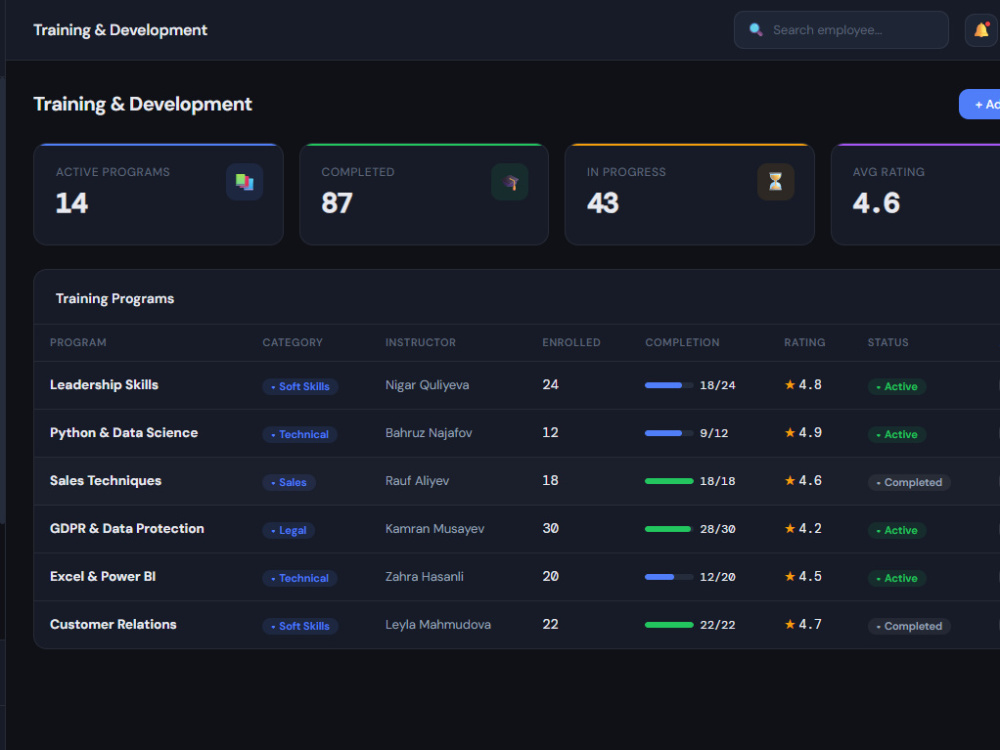
Task: Click the blue Add button
Action: [x=980, y=104]
